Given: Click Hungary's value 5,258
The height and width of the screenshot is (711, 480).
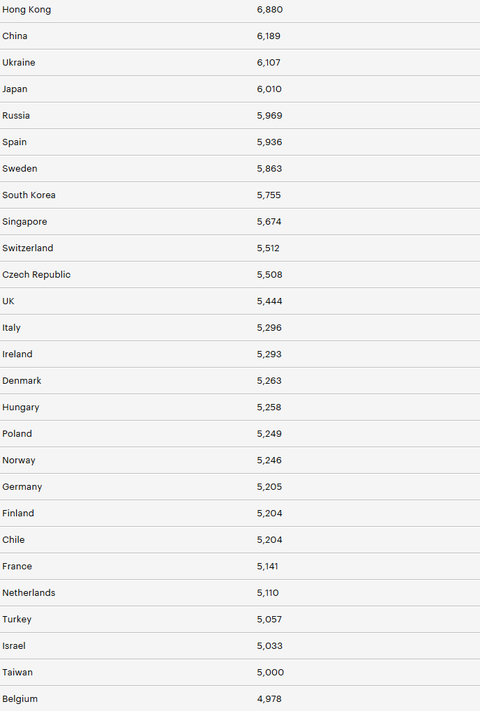Looking at the screenshot, I should coord(269,407).
